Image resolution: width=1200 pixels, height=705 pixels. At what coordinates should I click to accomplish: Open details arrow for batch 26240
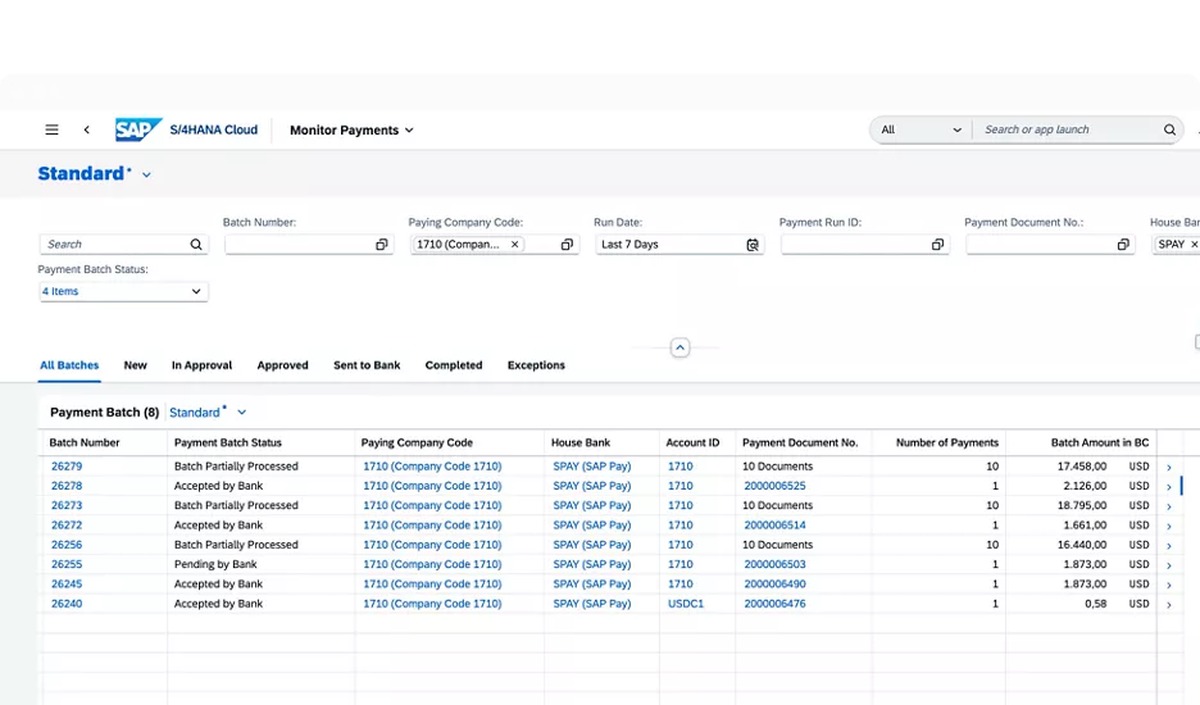click(1169, 605)
